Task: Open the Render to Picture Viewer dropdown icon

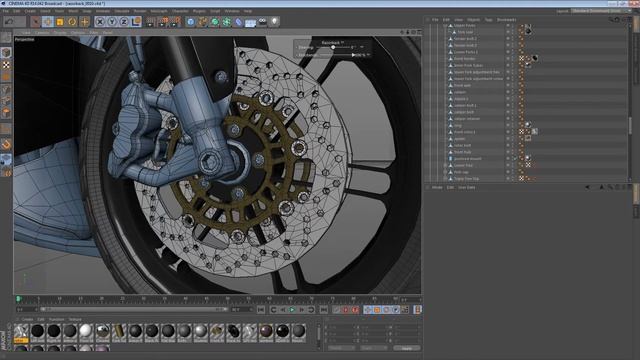Action: pos(164,21)
